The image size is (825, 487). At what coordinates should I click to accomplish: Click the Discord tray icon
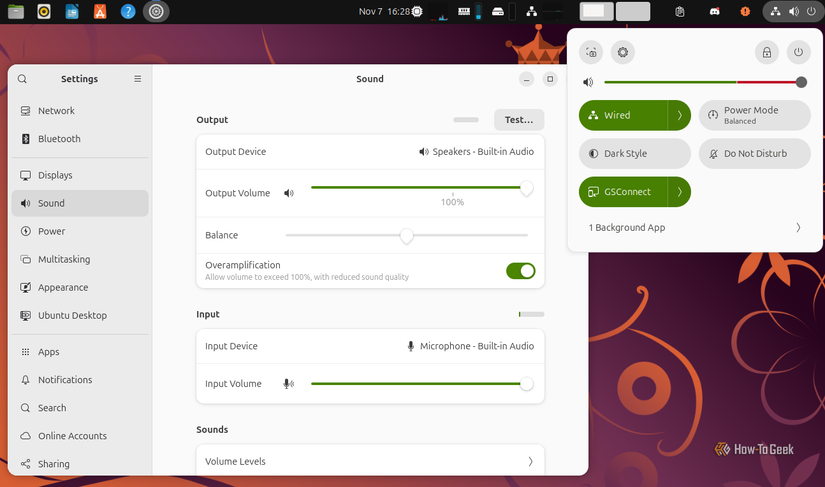715,12
